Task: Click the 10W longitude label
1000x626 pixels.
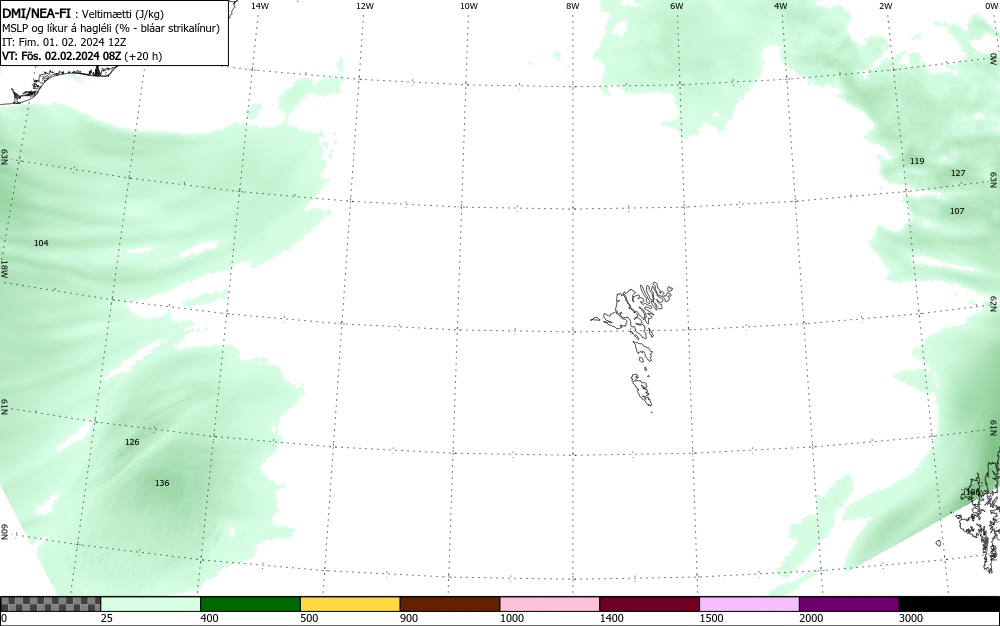Action: pyautogui.click(x=469, y=6)
